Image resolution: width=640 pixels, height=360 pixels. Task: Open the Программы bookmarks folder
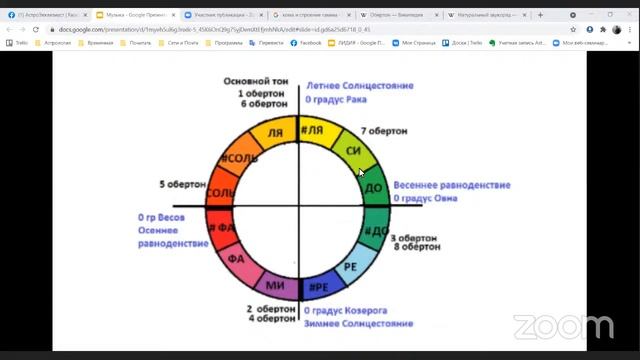pyautogui.click(x=224, y=42)
